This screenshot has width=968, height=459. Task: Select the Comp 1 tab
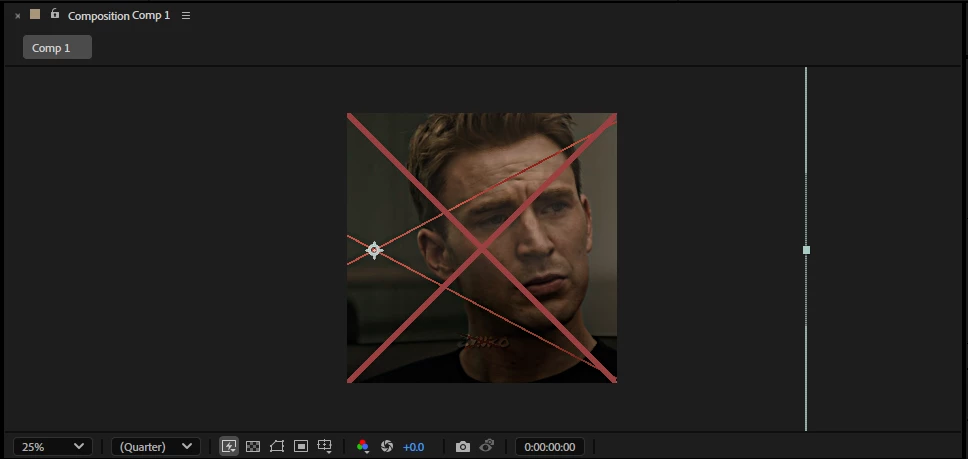[57, 48]
